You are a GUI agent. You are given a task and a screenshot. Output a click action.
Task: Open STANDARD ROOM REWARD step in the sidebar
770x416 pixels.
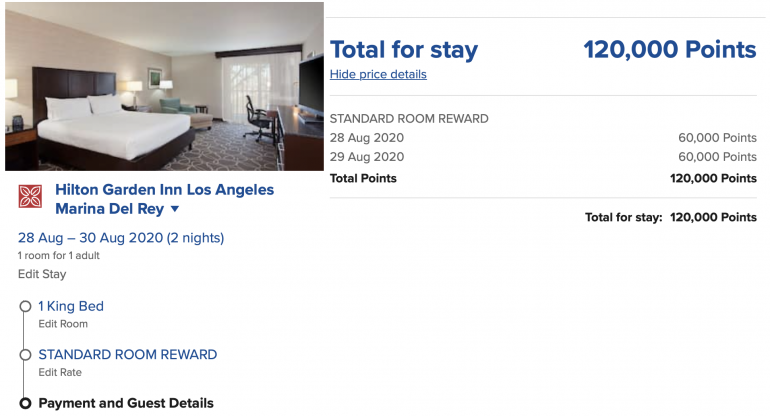(x=127, y=354)
